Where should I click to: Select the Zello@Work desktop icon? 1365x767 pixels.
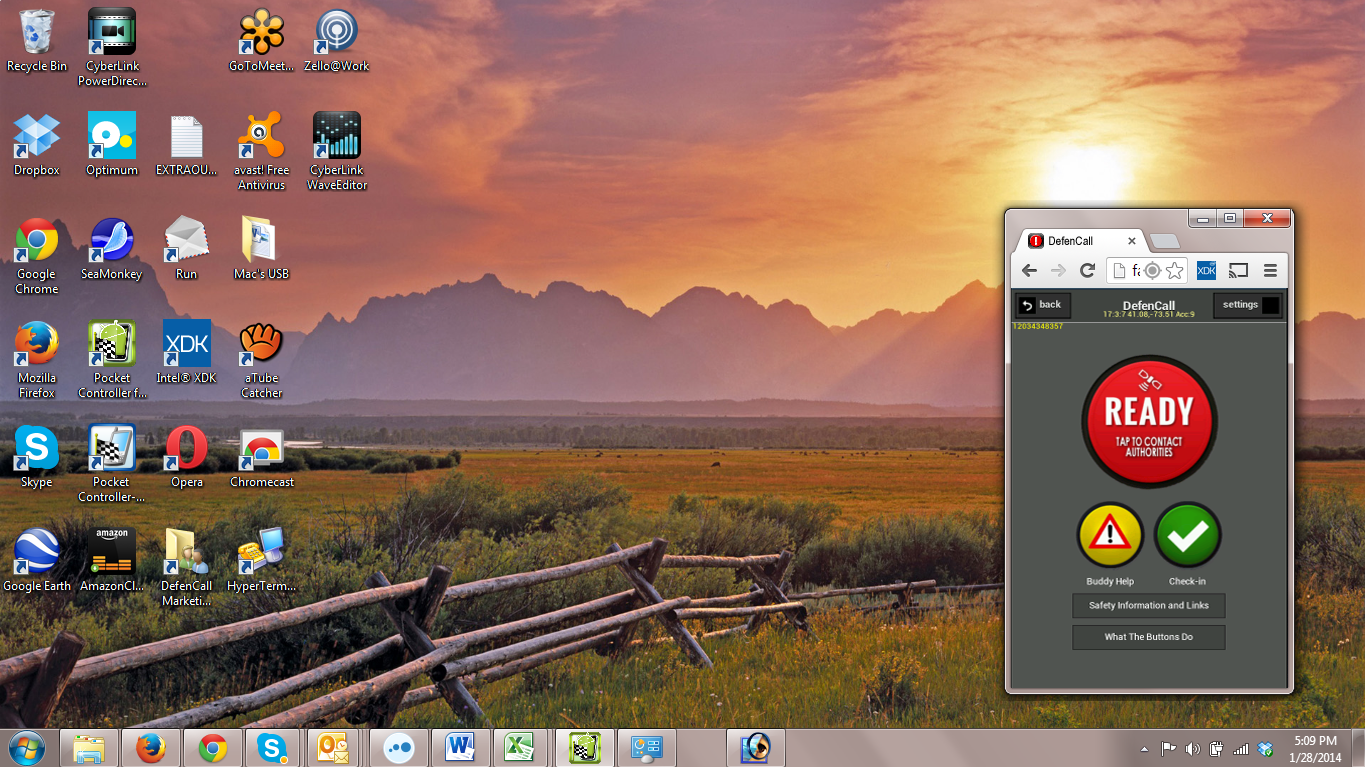(337, 41)
